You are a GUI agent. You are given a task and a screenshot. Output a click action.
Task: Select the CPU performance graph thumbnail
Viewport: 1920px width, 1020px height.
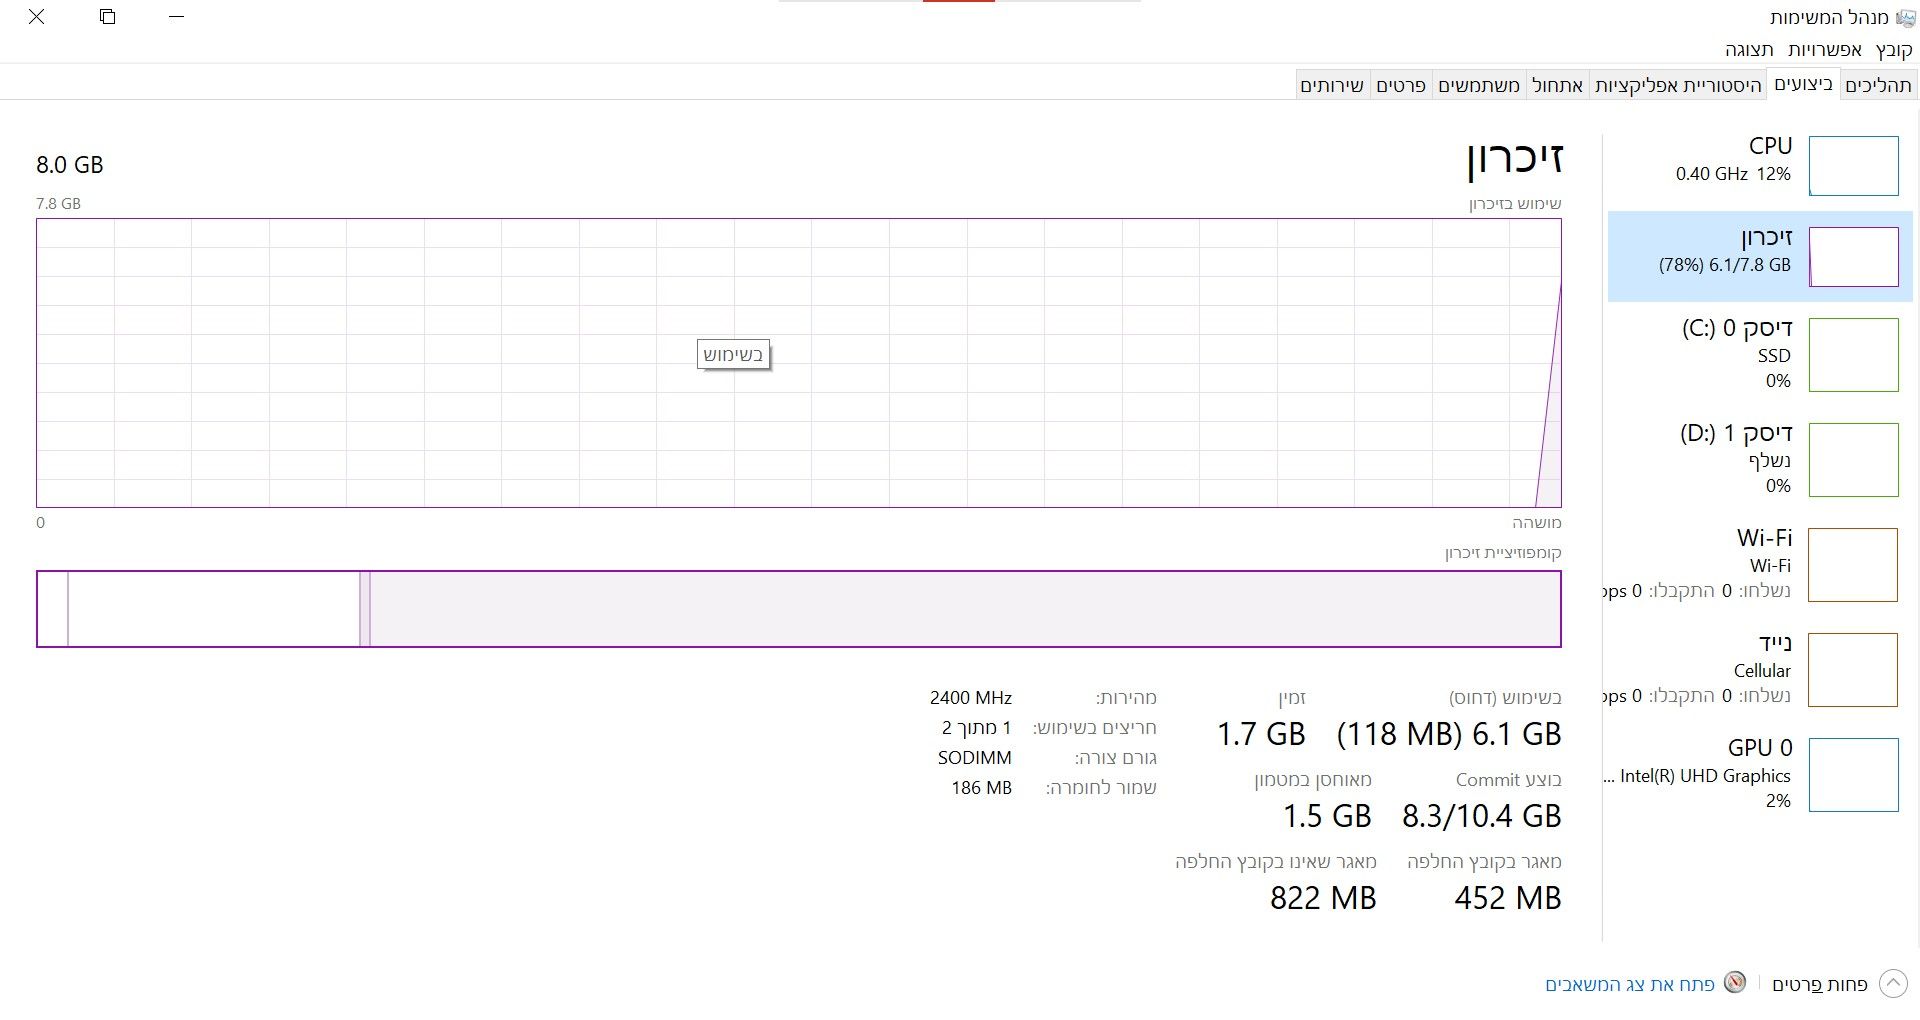(1853, 166)
